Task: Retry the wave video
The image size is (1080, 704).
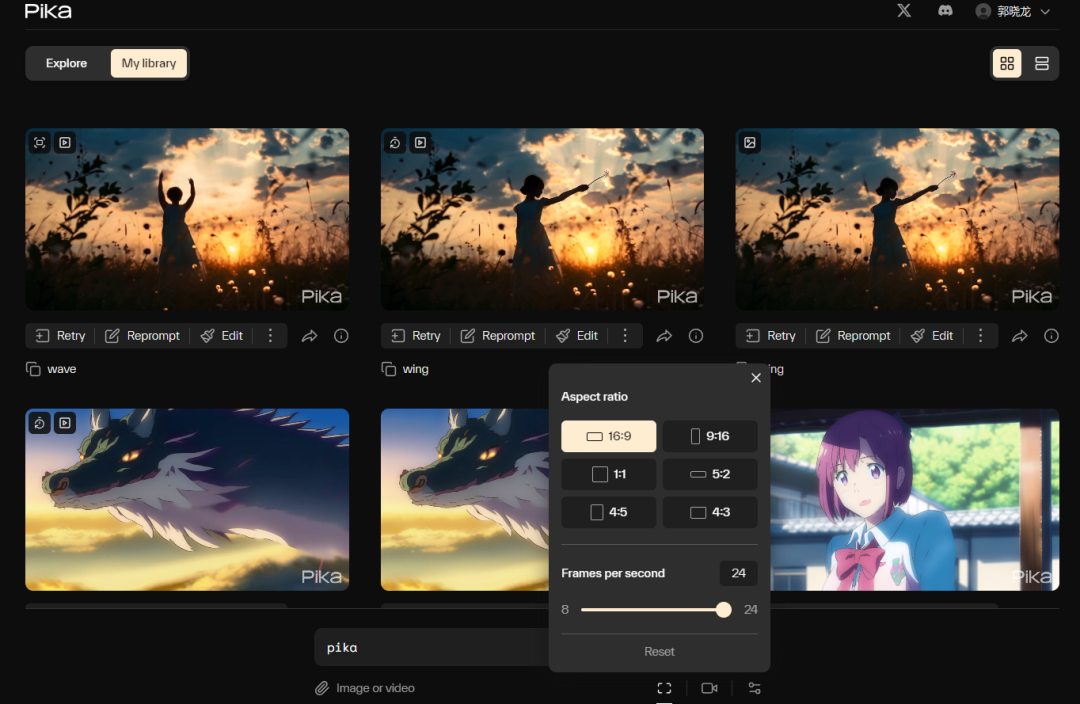Action: point(61,335)
